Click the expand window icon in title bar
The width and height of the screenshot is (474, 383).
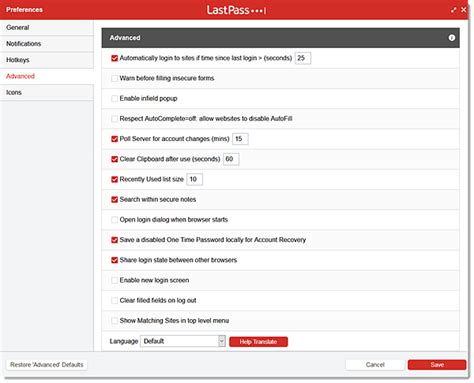[453, 10]
